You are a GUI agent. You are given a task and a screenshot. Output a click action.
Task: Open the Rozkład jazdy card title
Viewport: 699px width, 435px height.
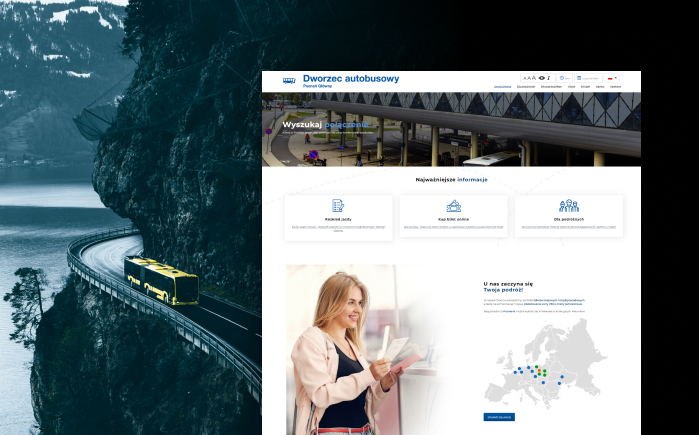tap(338, 218)
